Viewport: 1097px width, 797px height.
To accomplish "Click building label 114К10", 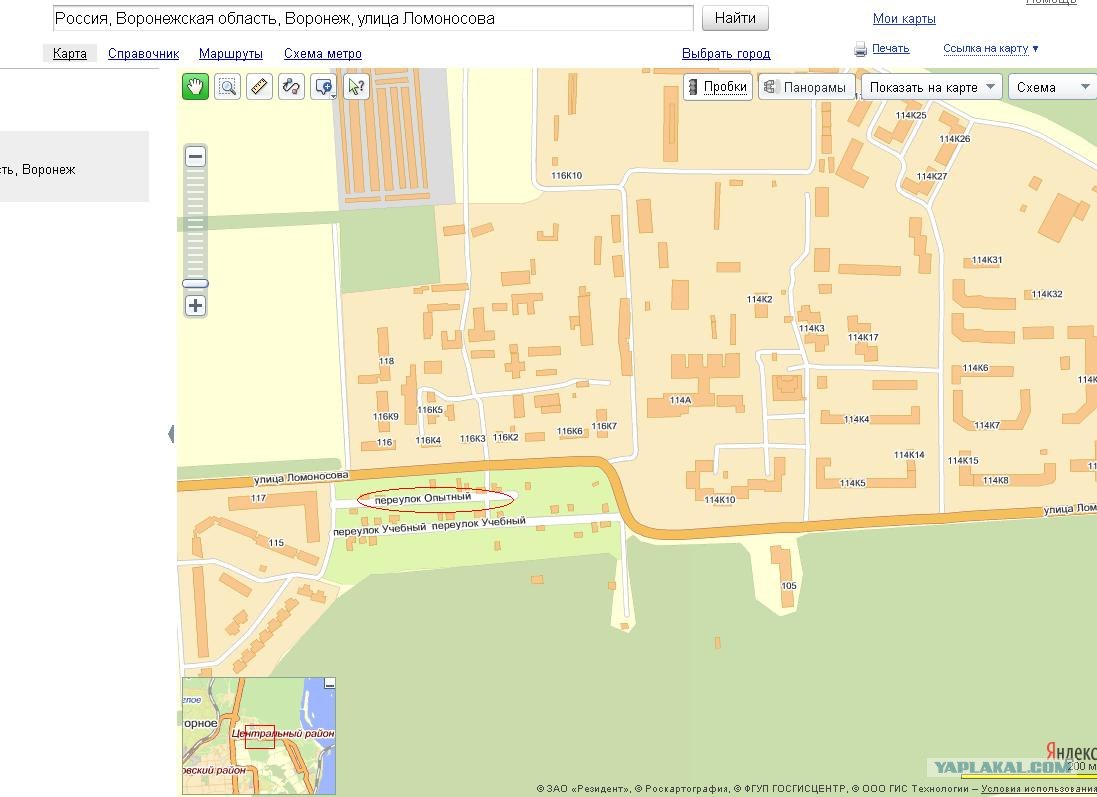I will pyautogui.click(x=720, y=500).
